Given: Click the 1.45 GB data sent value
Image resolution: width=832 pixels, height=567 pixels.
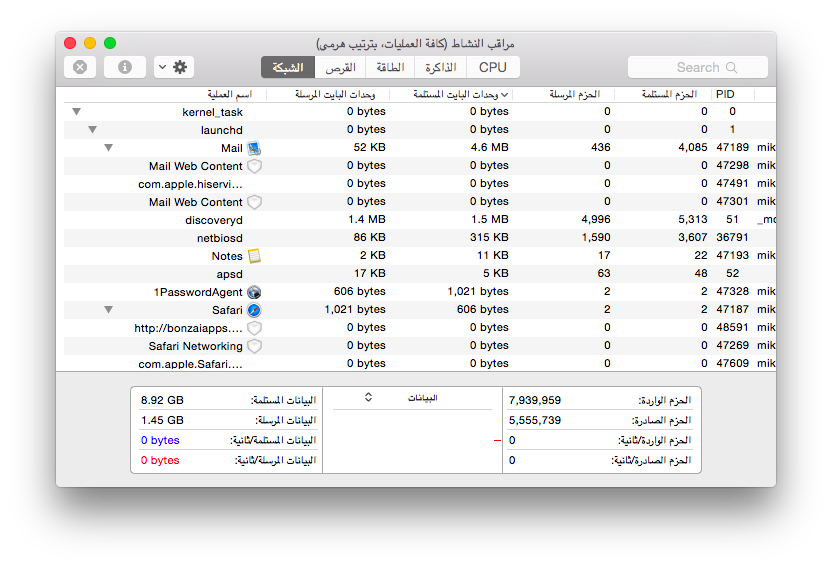Looking at the screenshot, I should pos(162,421).
